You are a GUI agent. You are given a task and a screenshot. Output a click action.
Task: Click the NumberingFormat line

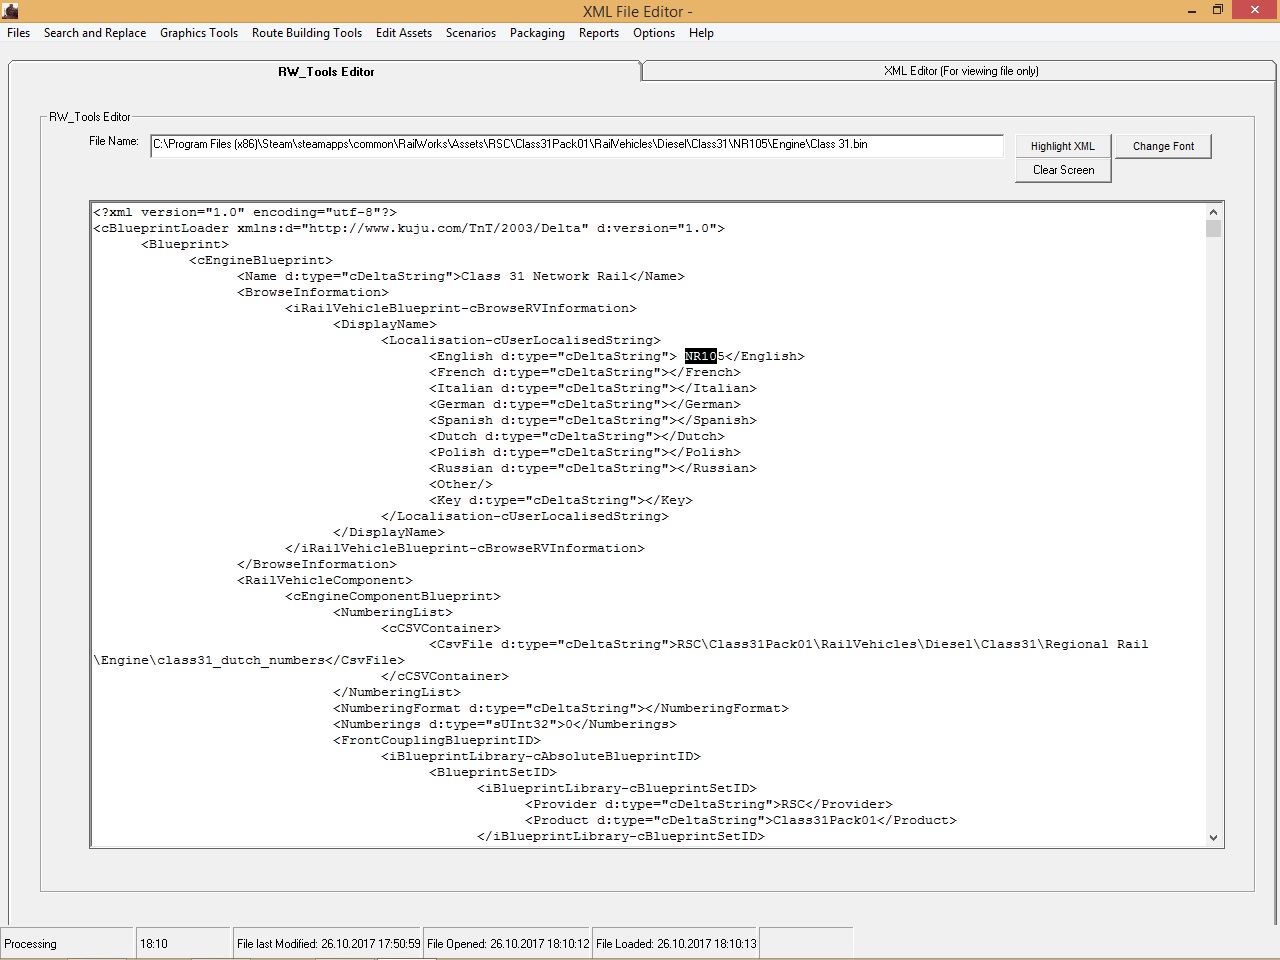561,708
